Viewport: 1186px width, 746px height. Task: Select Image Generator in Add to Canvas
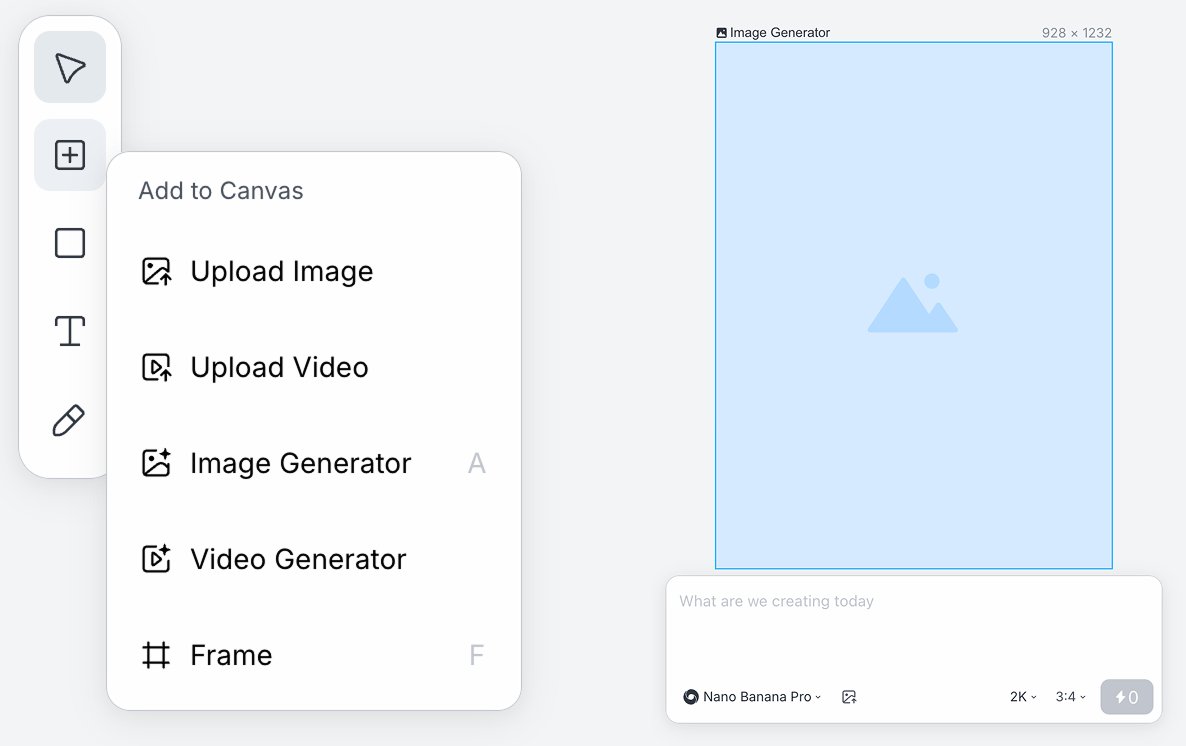click(300, 464)
